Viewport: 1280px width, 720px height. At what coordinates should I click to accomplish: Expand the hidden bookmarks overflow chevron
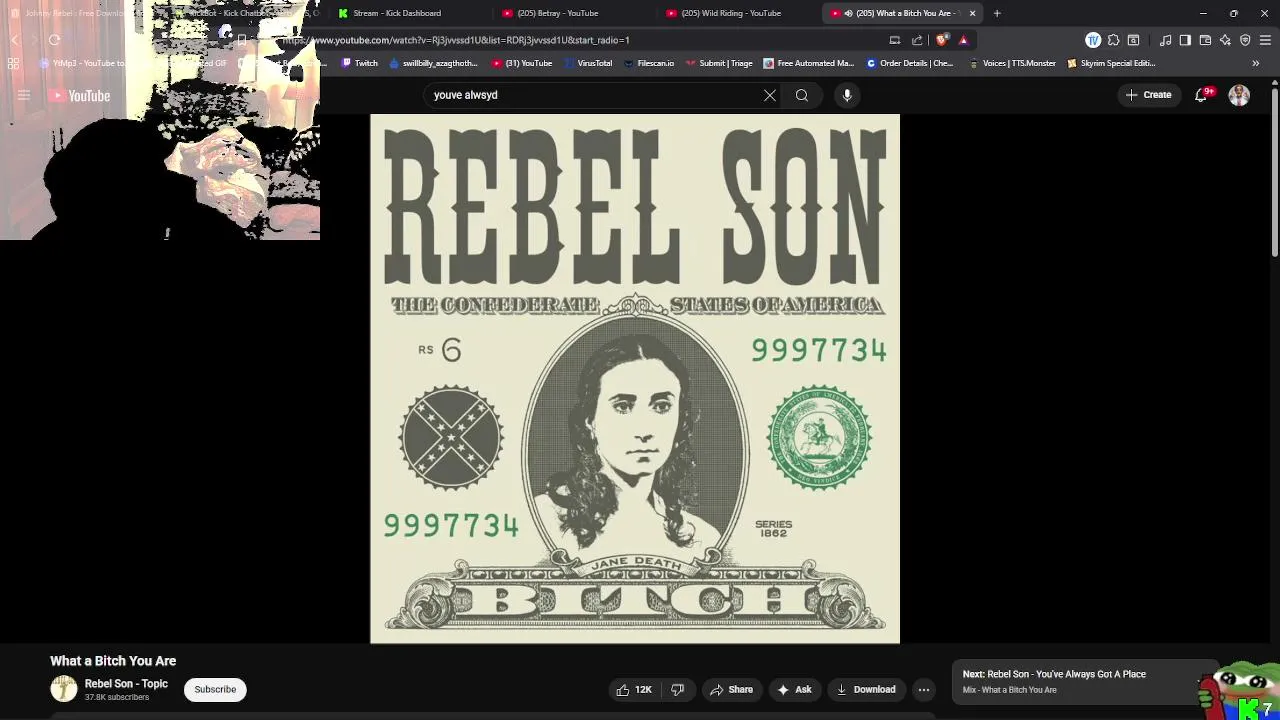click(x=1256, y=63)
